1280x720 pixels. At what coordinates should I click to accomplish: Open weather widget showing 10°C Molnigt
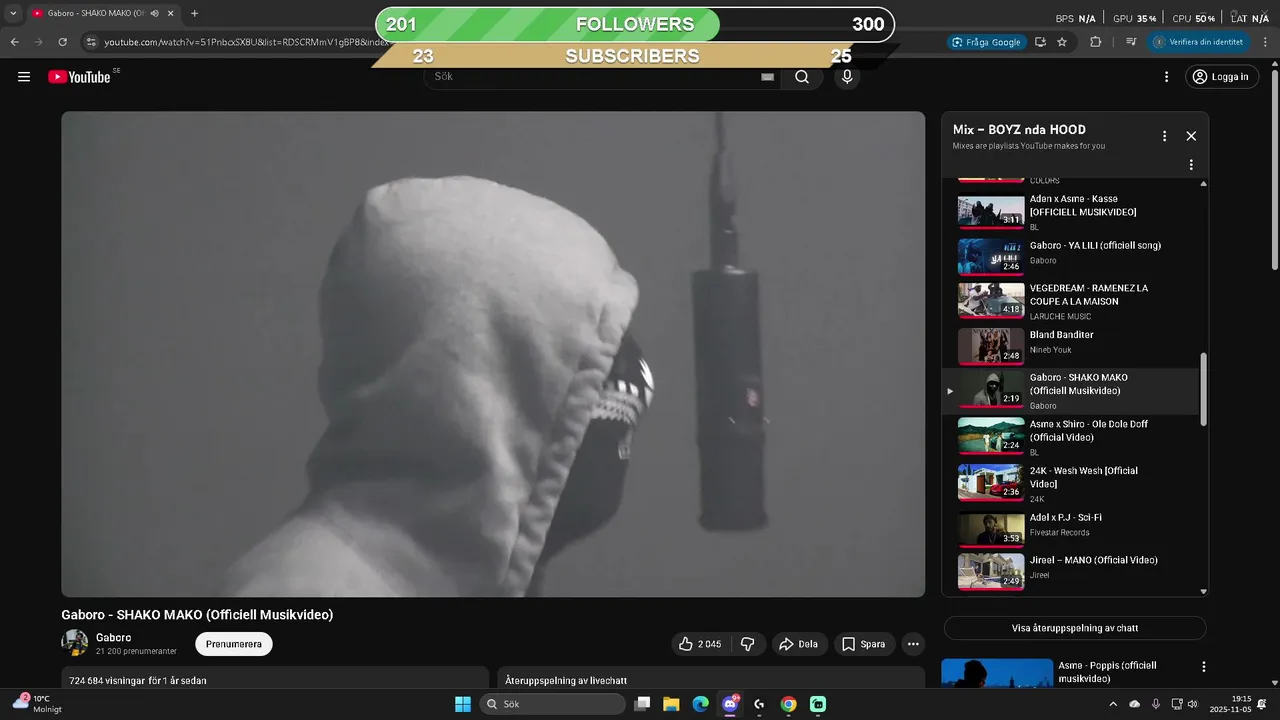36,703
